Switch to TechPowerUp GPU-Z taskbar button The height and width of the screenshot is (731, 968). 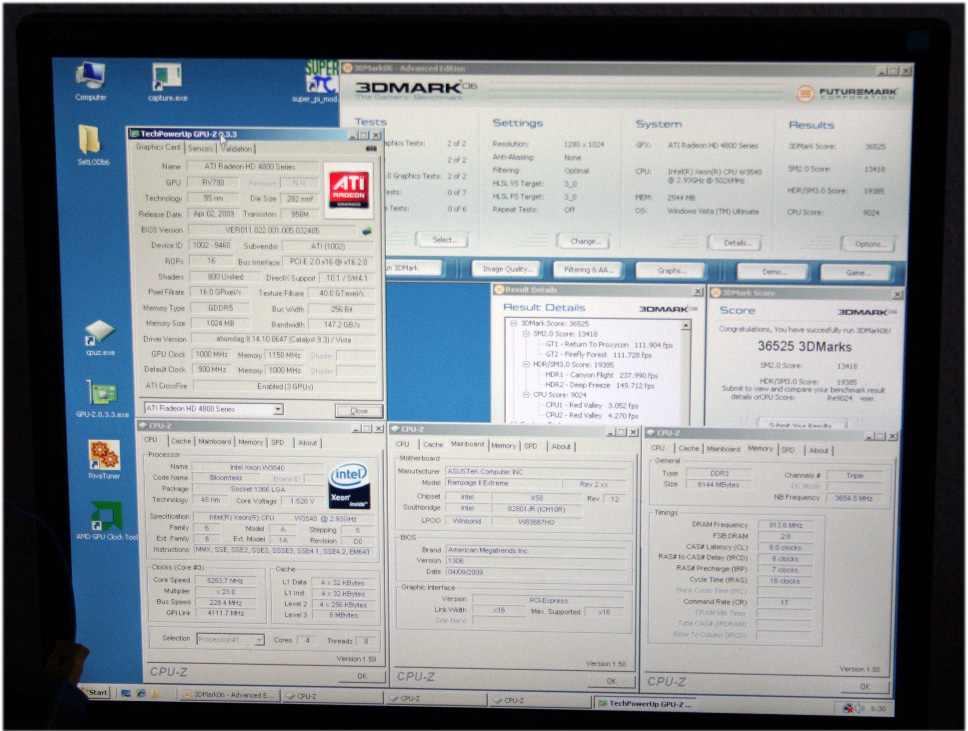click(x=647, y=703)
